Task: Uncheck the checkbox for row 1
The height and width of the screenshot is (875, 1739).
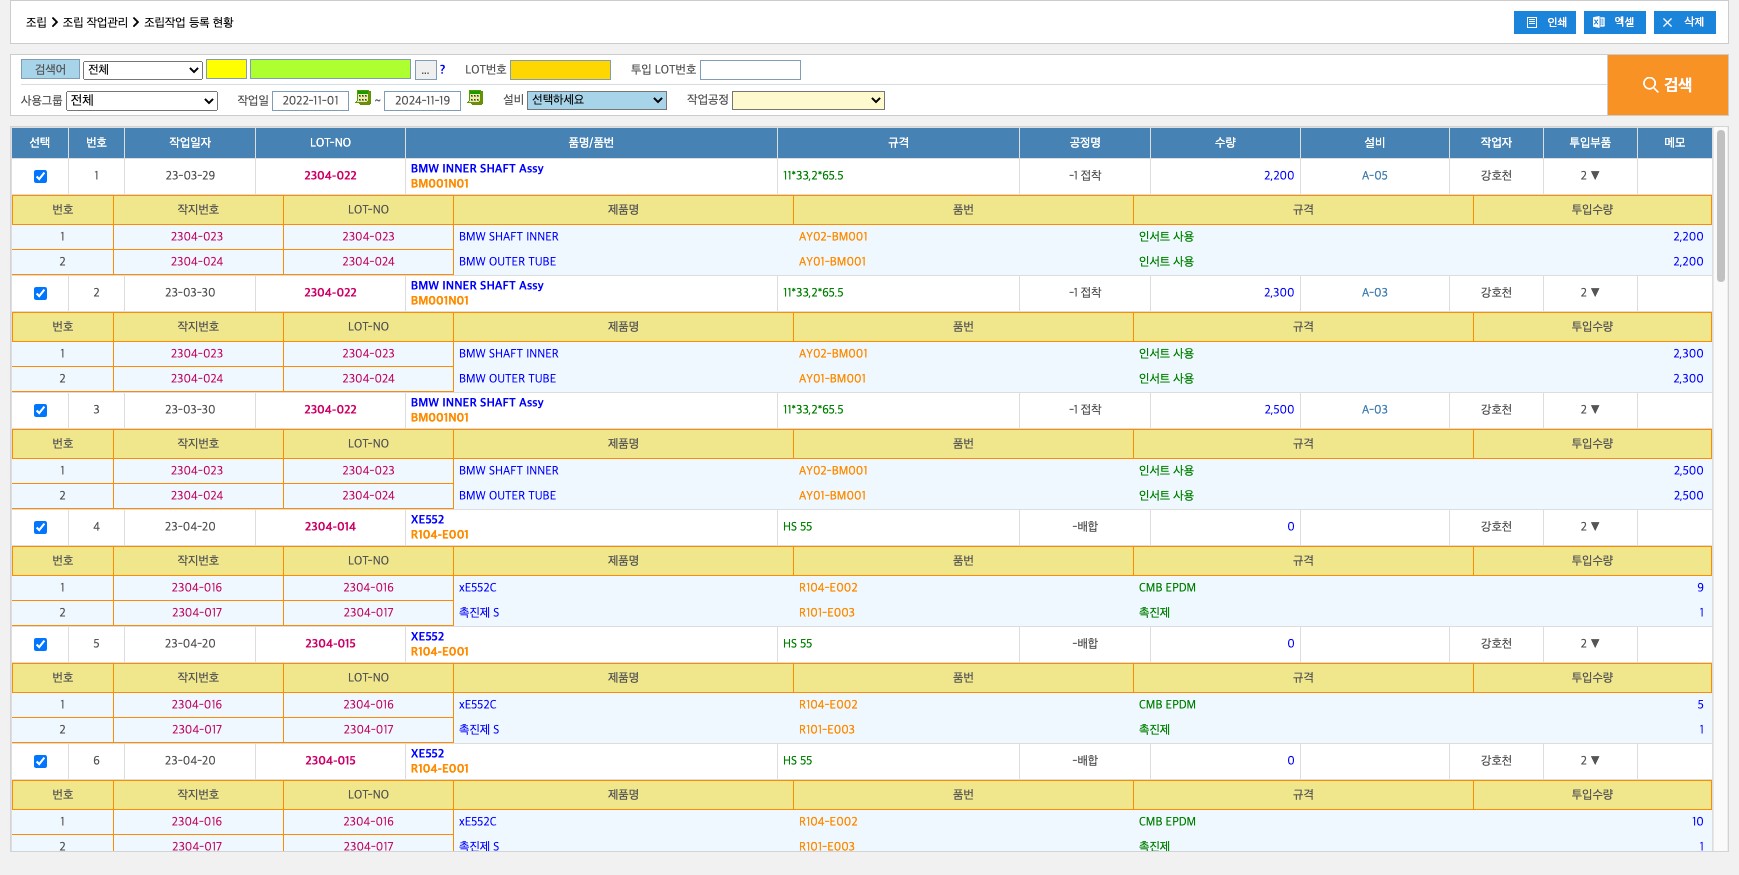Action: point(40,176)
